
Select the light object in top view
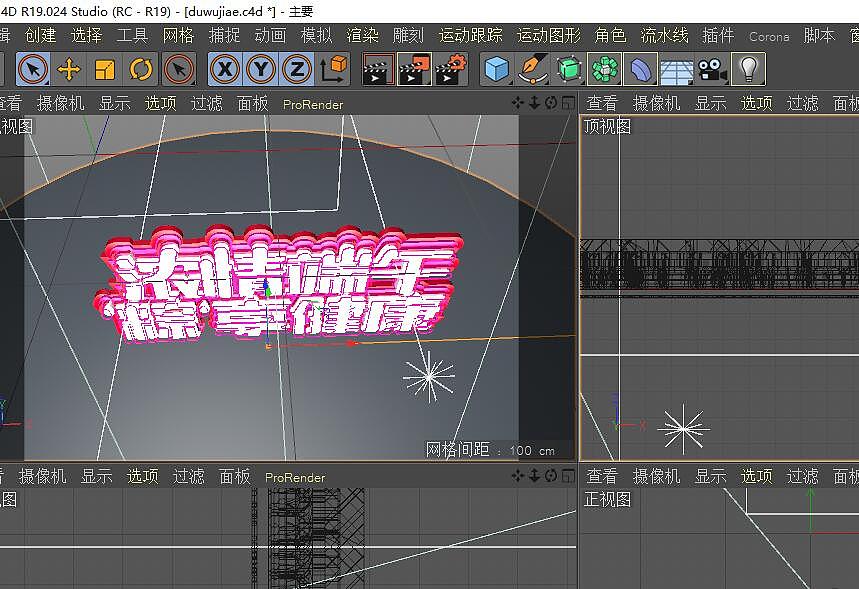coord(684,429)
